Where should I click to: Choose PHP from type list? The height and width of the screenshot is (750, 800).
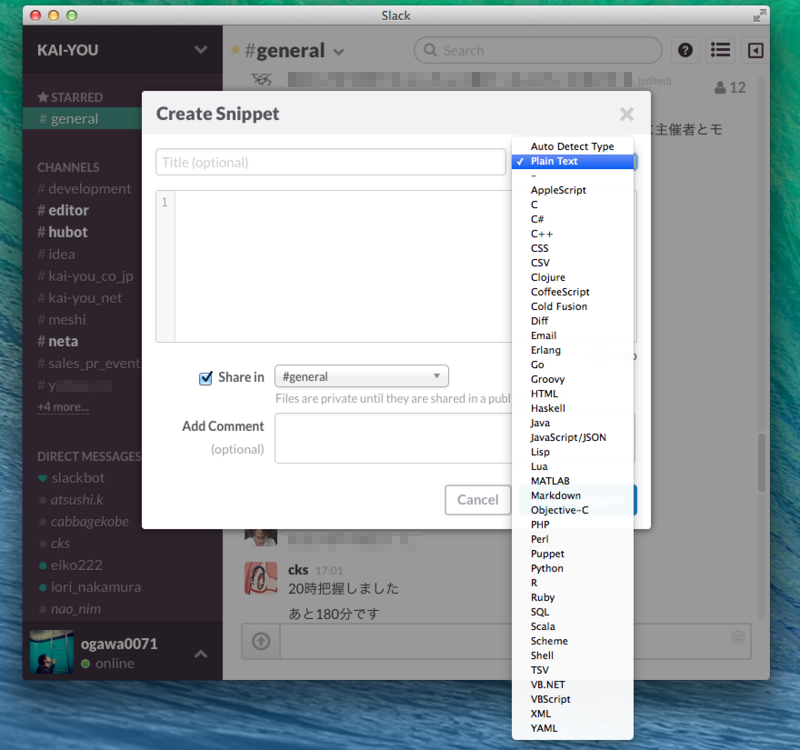point(572,524)
